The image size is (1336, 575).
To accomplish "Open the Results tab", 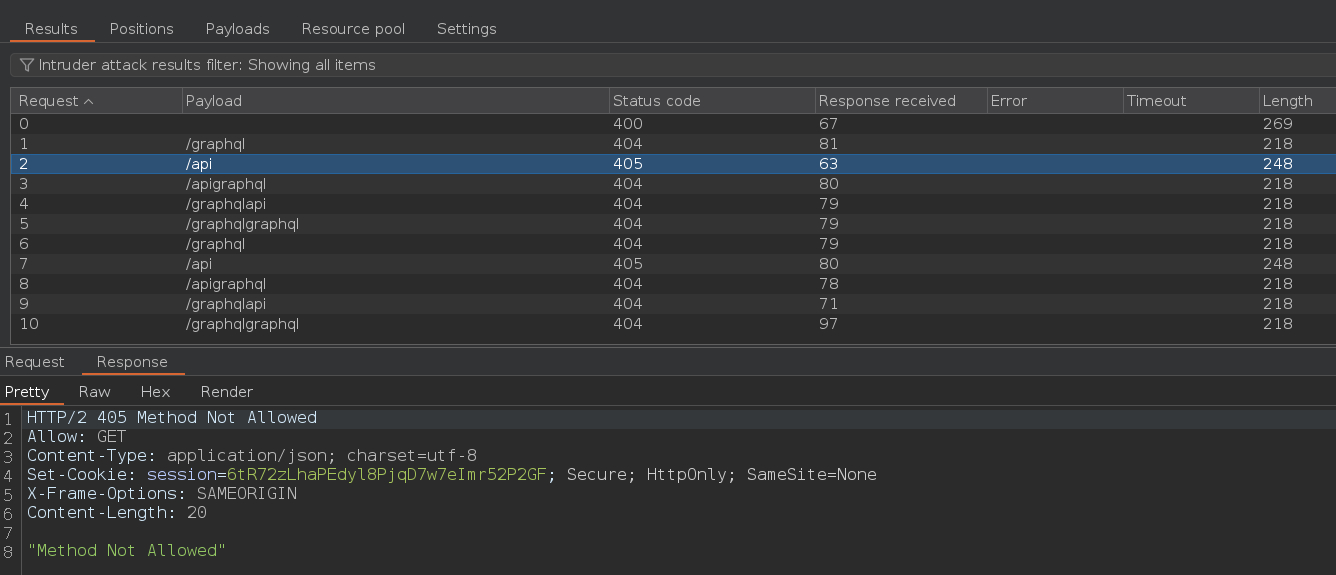I will (x=51, y=29).
